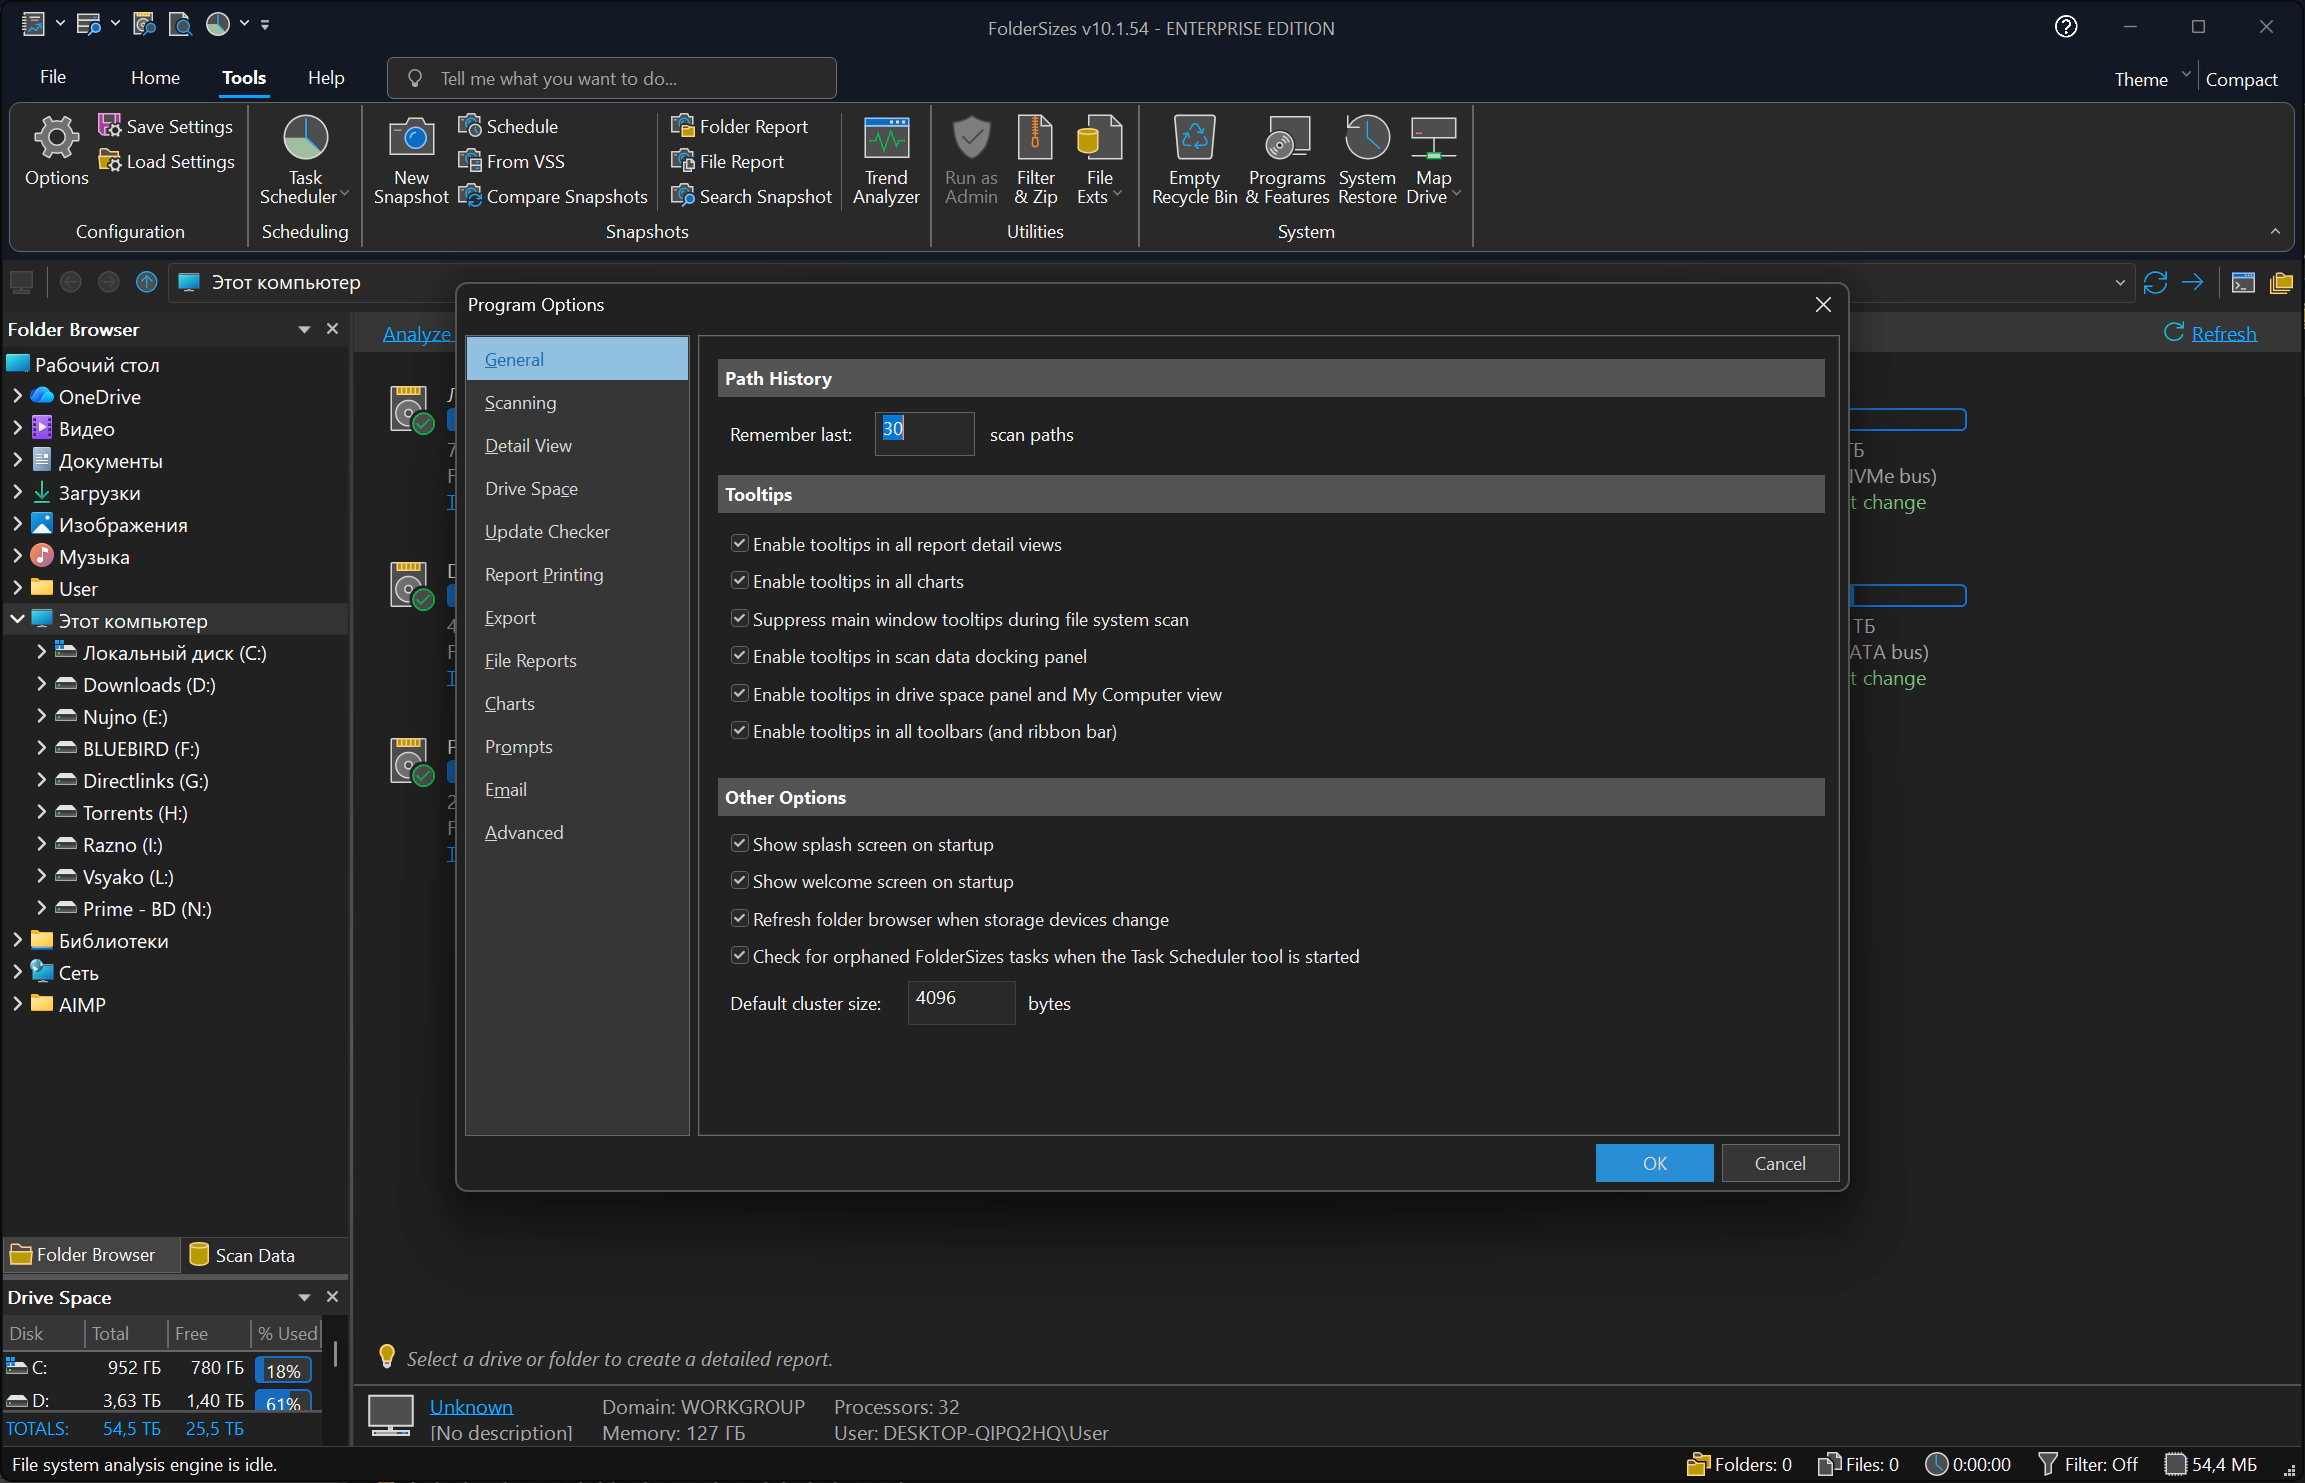Image resolution: width=2305 pixels, height=1483 pixels.
Task: Cancel the Program Options dialog
Action: click(1780, 1163)
